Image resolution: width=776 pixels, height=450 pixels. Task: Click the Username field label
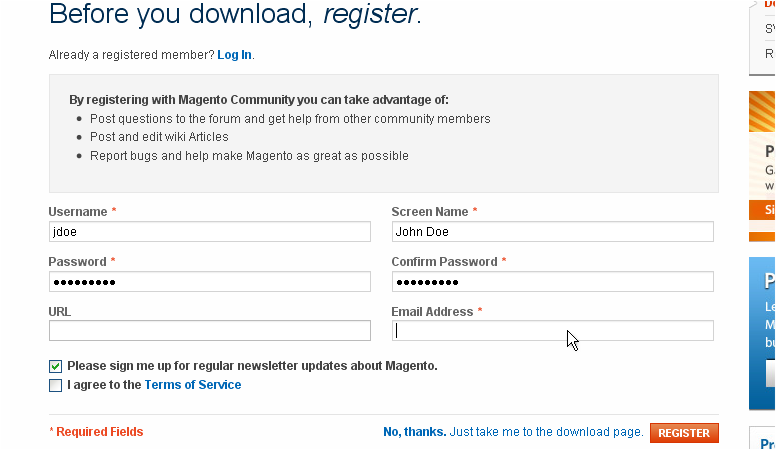tap(78, 212)
